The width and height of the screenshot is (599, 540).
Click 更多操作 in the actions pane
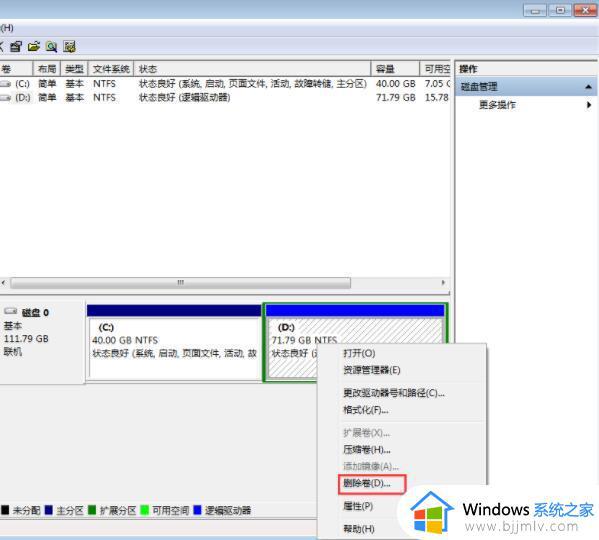click(497, 105)
